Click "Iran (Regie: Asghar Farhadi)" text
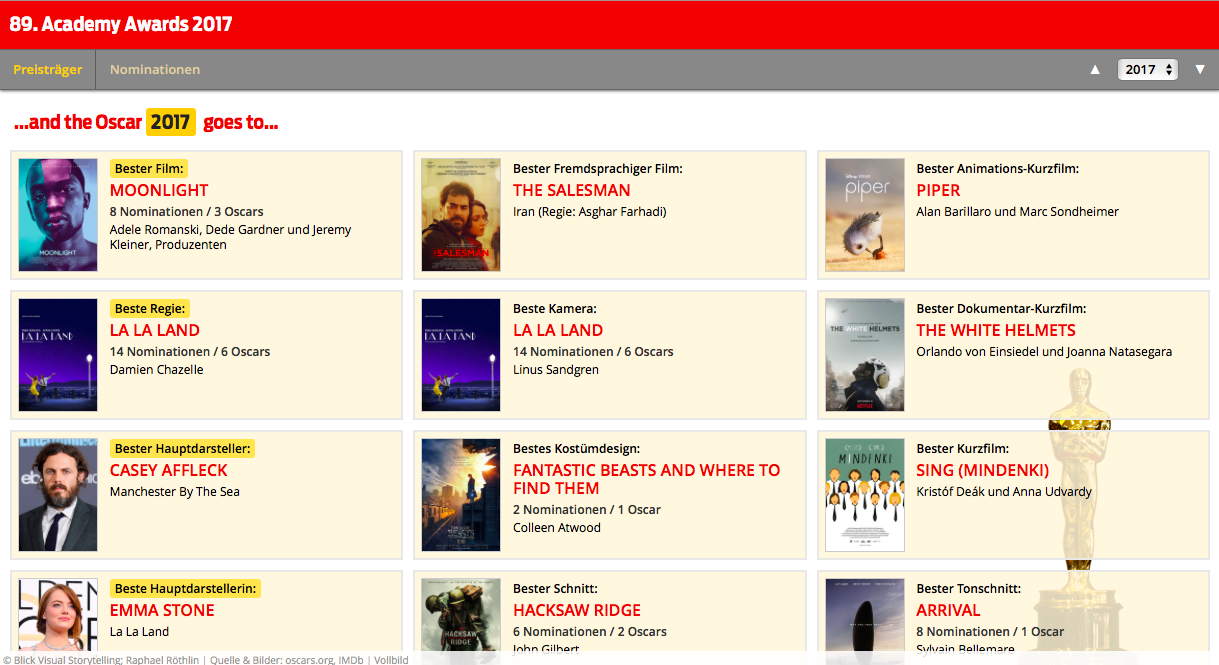The width and height of the screenshot is (1219, 665). coord(590,212)
